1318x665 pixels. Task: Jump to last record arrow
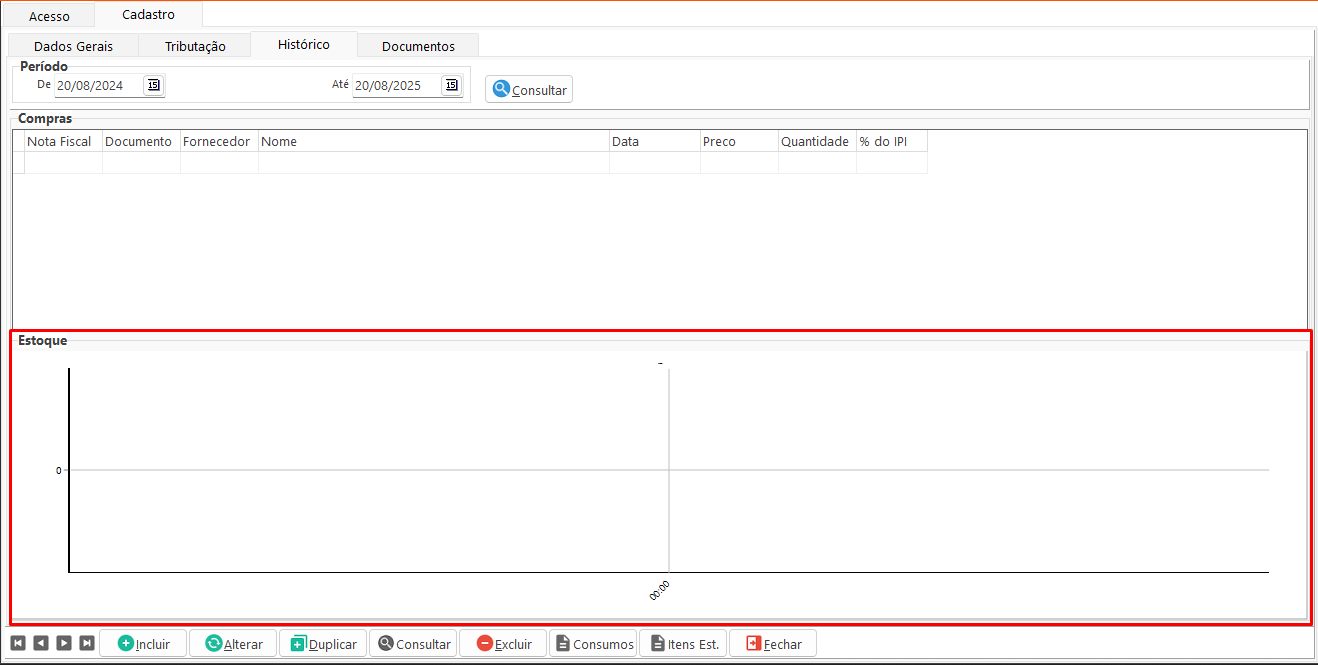pos(87,643)
